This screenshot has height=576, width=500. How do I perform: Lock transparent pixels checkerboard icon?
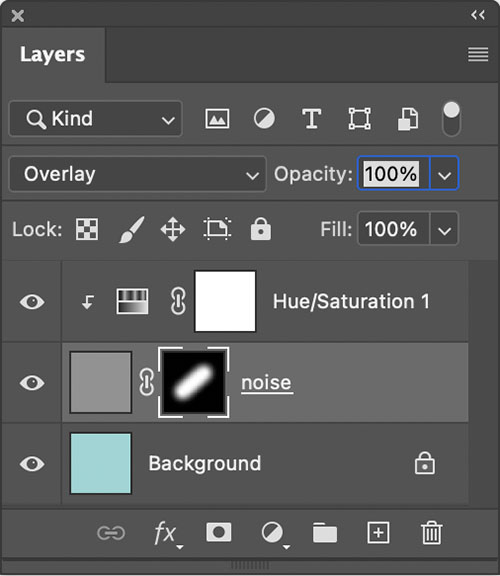click(87, 229)
